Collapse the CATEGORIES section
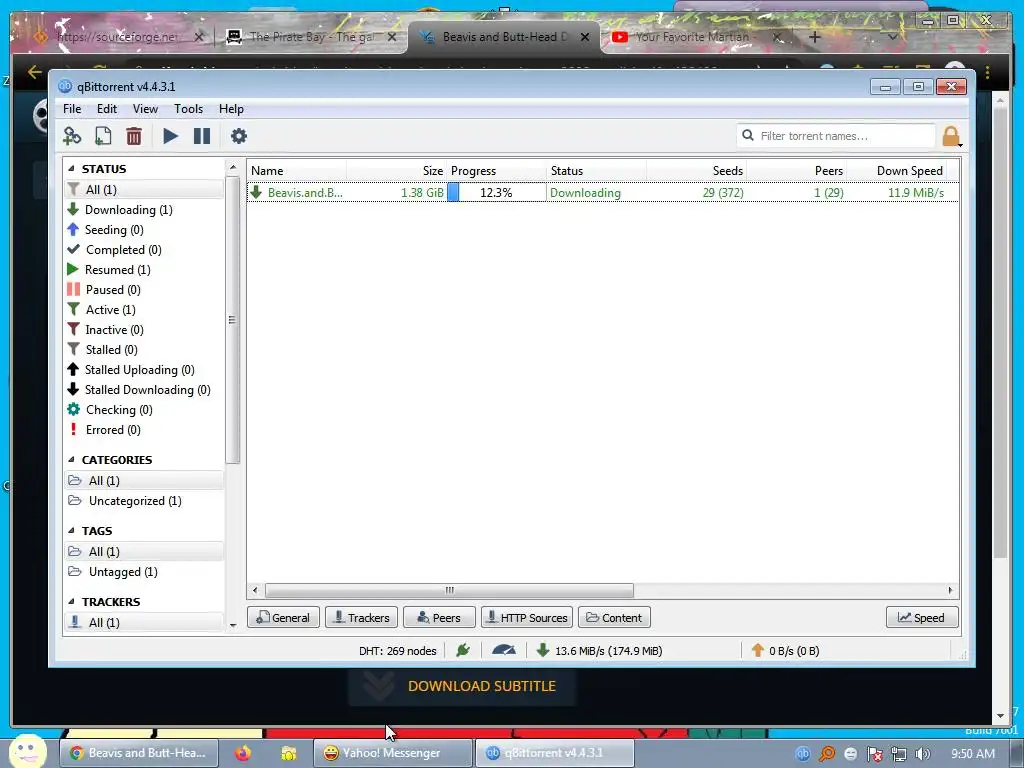 tap(71, 460)
